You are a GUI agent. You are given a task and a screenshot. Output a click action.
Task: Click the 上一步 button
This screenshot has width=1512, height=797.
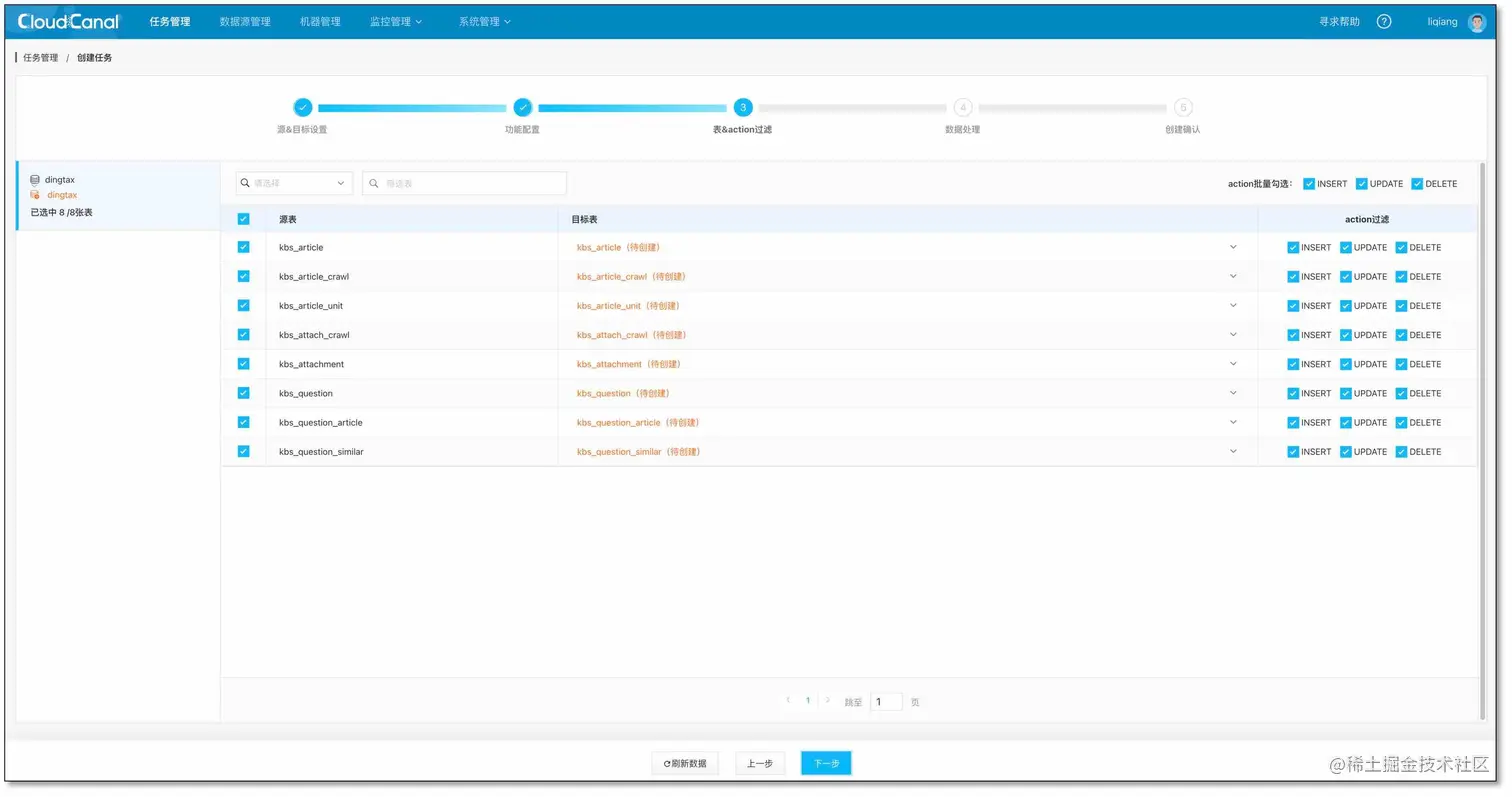pos(760,763)
